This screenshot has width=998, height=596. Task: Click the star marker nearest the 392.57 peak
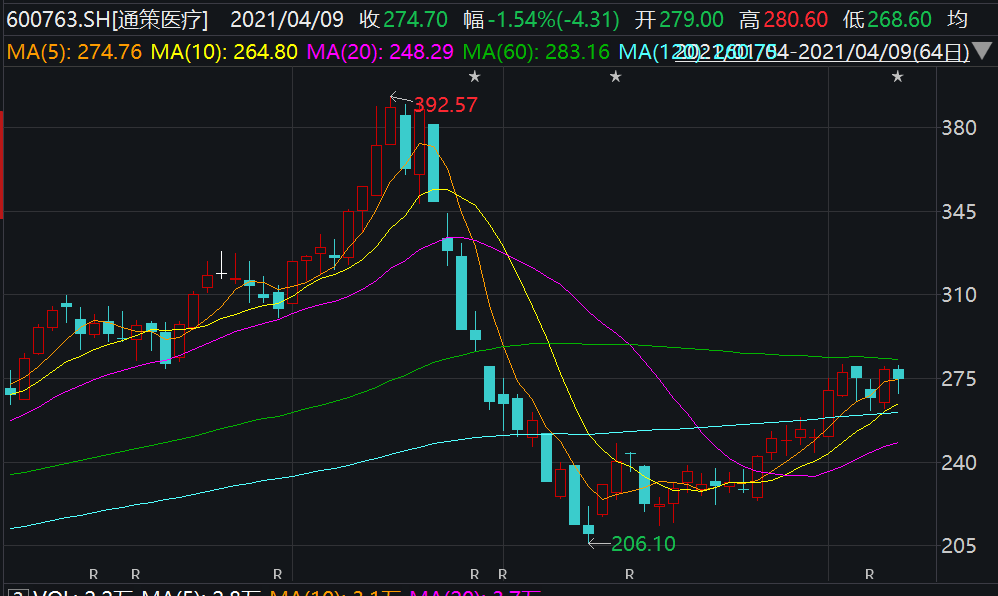[474, 77]
